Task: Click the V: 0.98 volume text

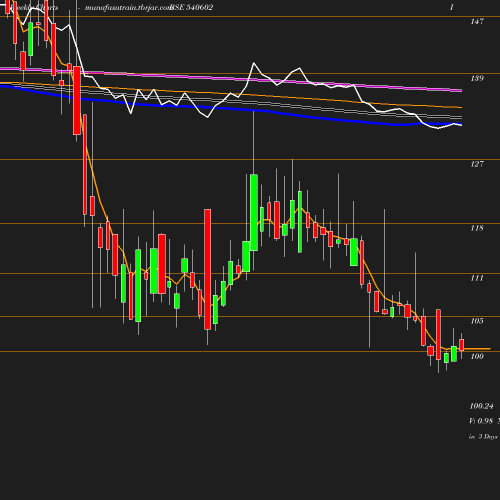Action: coord(481,421)
